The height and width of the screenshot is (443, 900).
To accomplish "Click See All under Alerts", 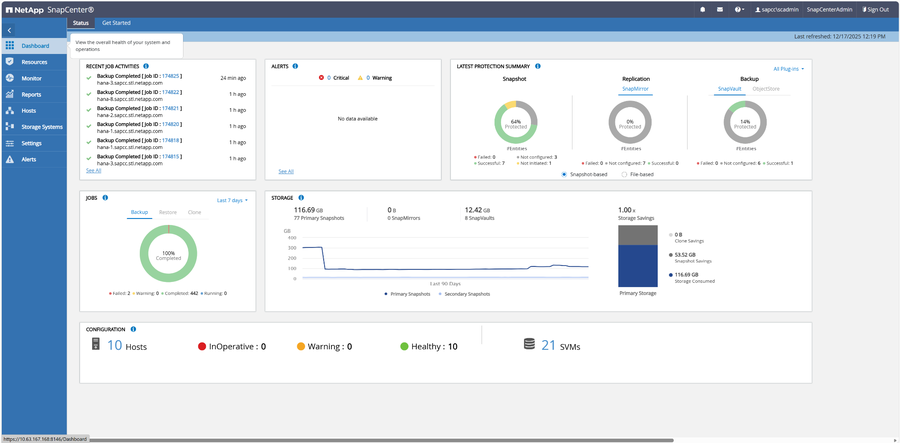I will (x=286, y=171).
